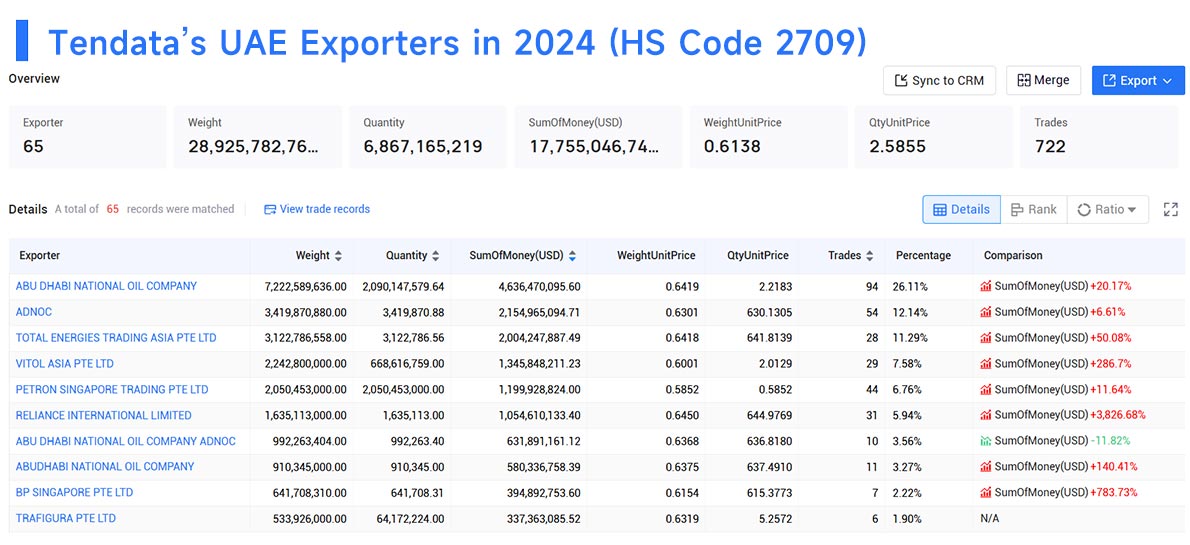Click comparison chart icon for +286.7% row
Image resolution: width=1190 pixels, height=545 pixels.
click(x=986, y=364)
